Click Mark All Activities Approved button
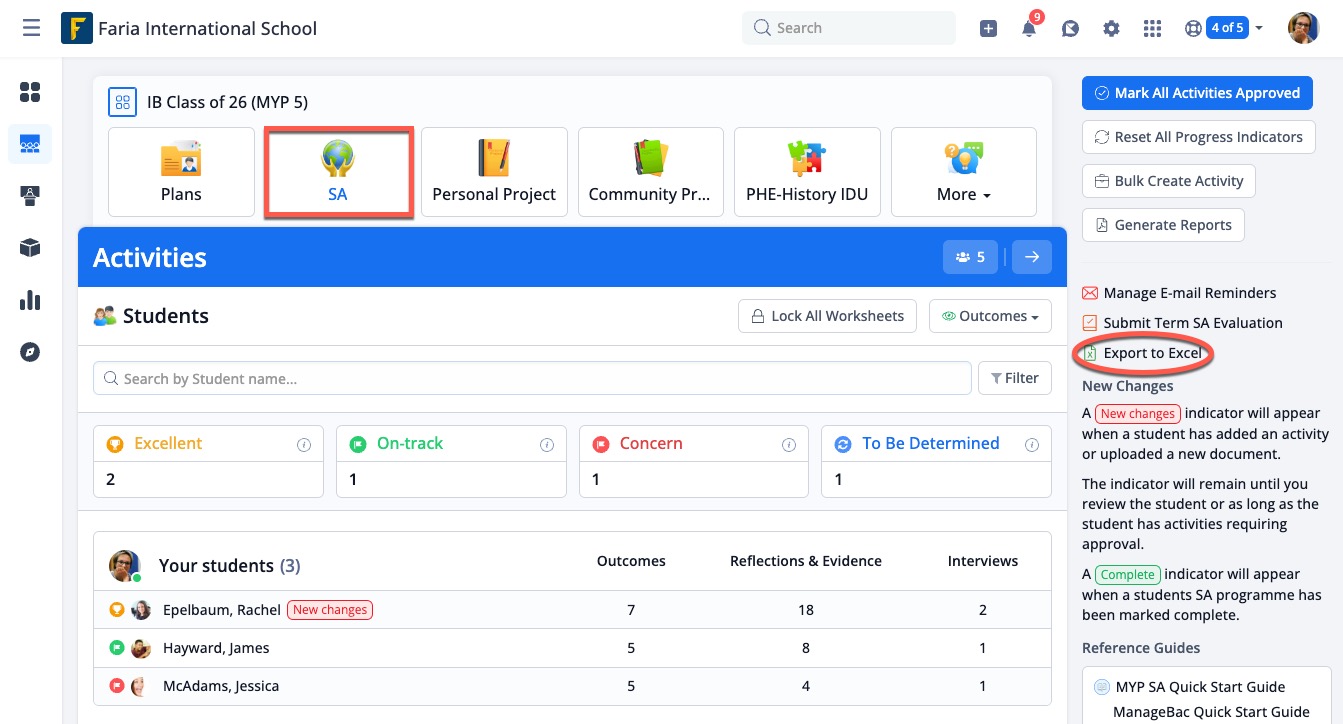The width and height of the screenshot is (1343, 724). (1197, 93)
